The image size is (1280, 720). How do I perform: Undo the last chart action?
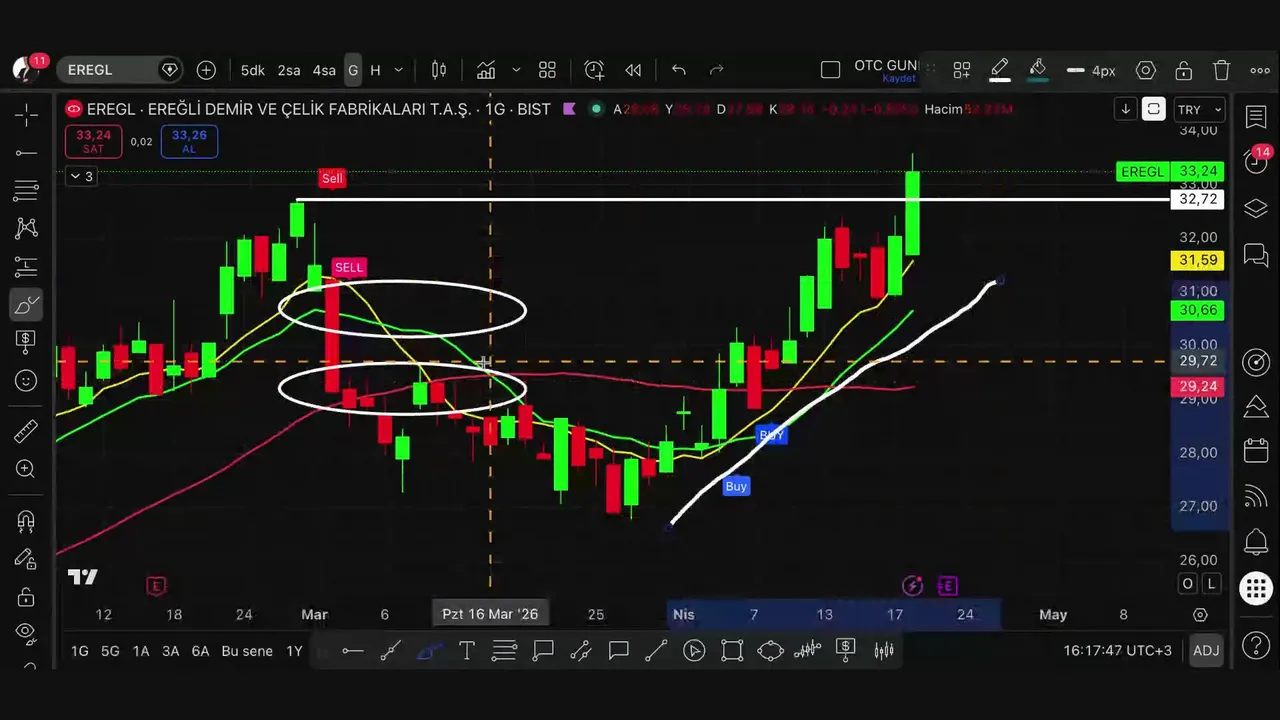679,70
